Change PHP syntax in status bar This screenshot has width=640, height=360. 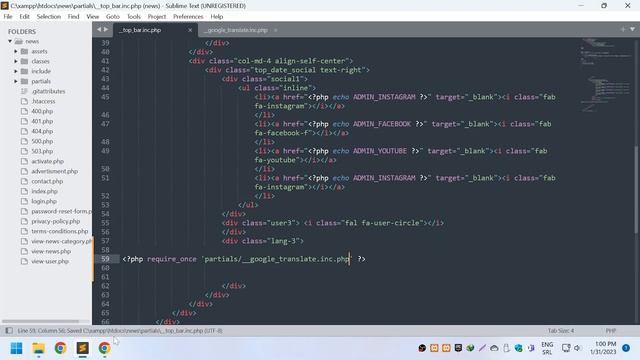pyautogui.click(x=611, y=331)
